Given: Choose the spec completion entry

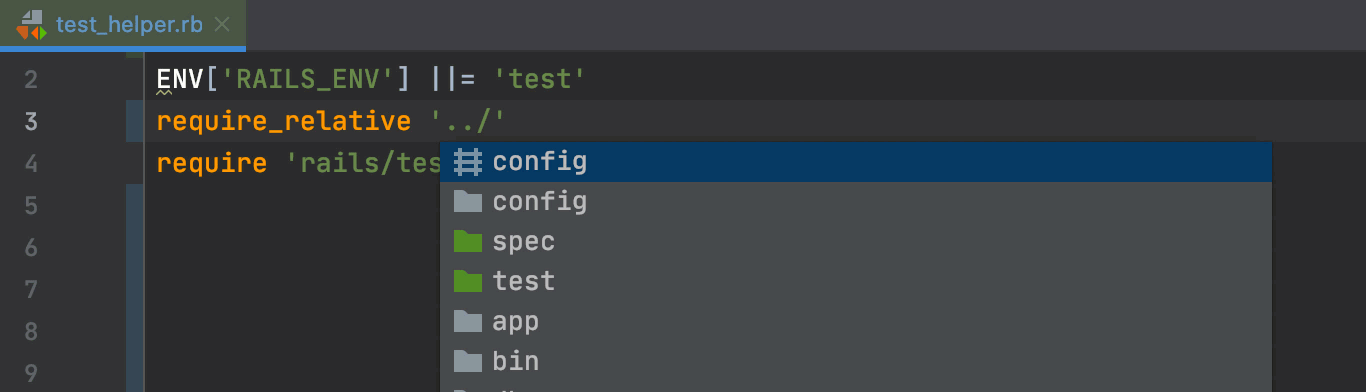Looking at the screenshot, I should [856, 242].
